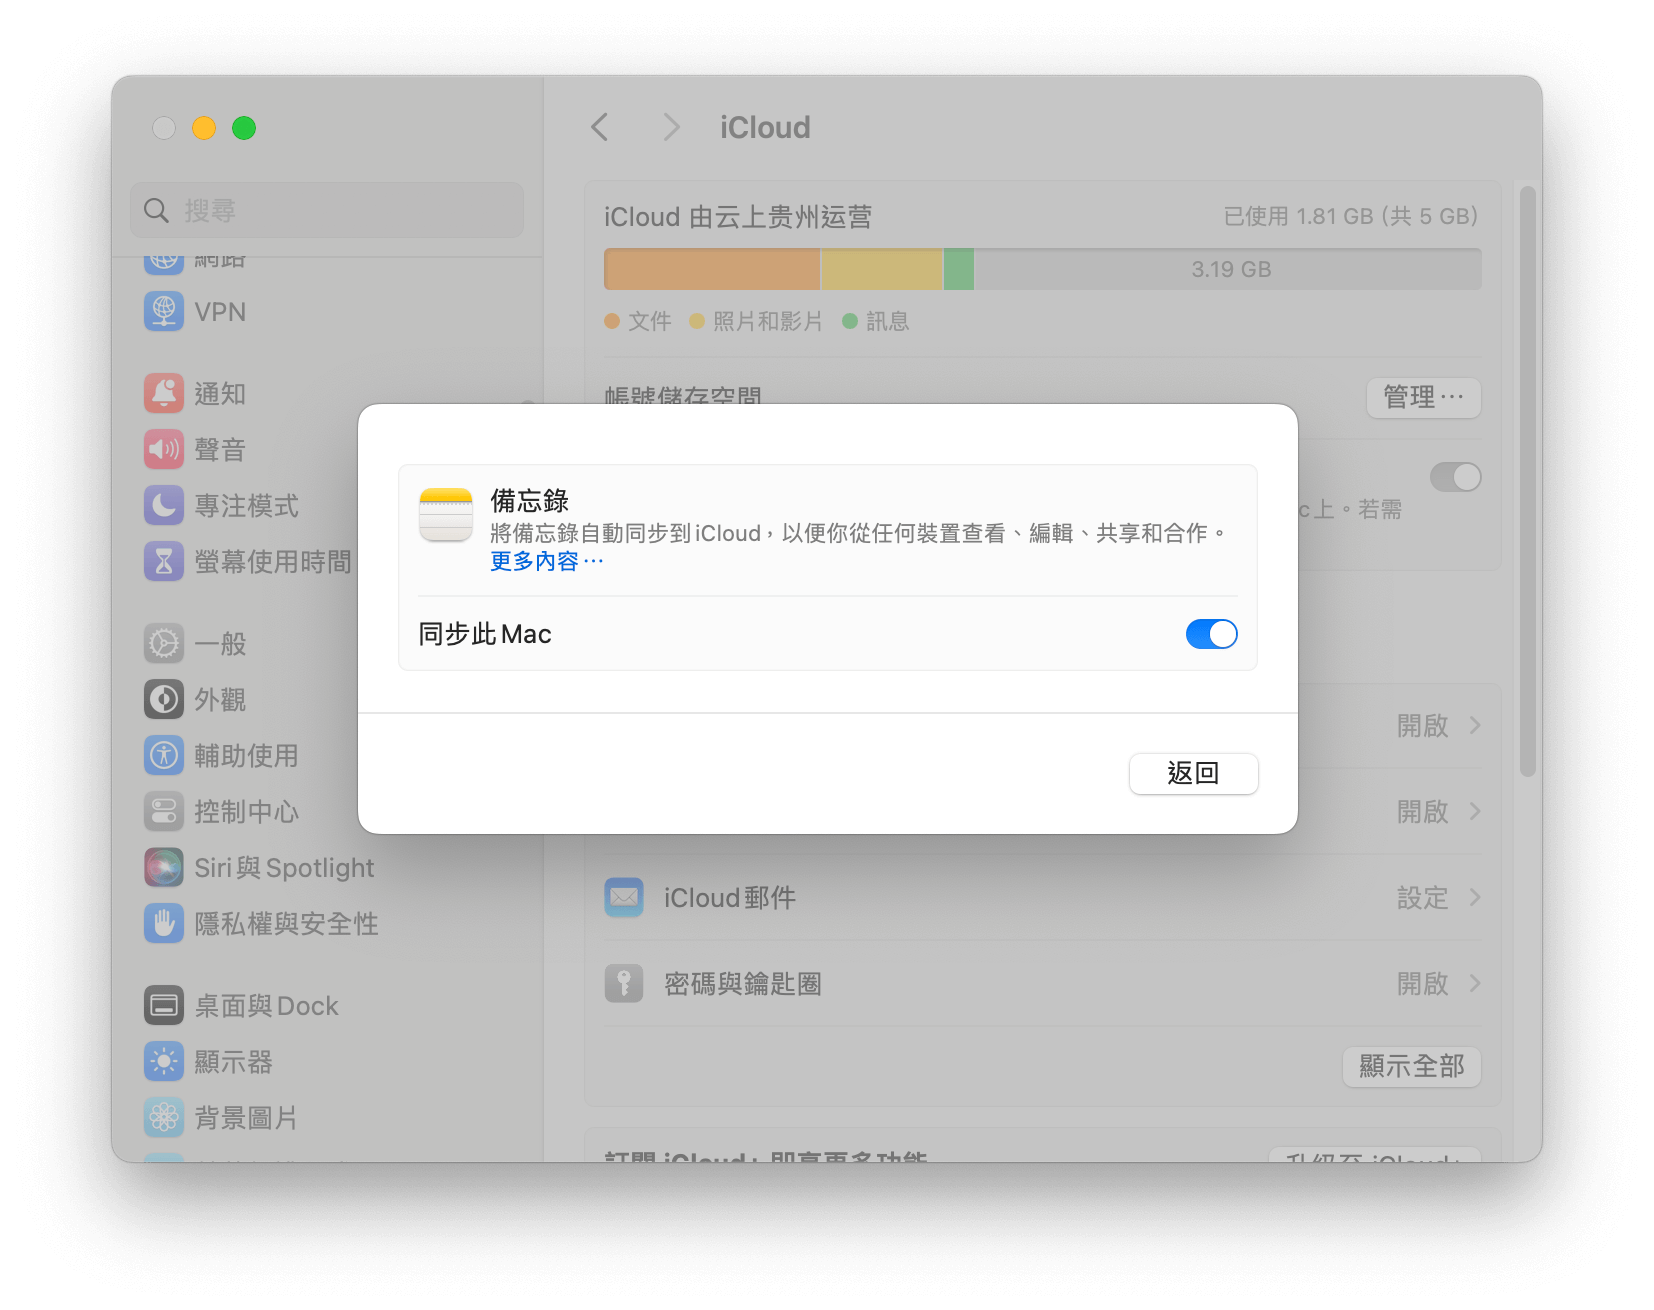Open the 更多內容 link
The image size is (1654, 1310).
pos(546,561)
